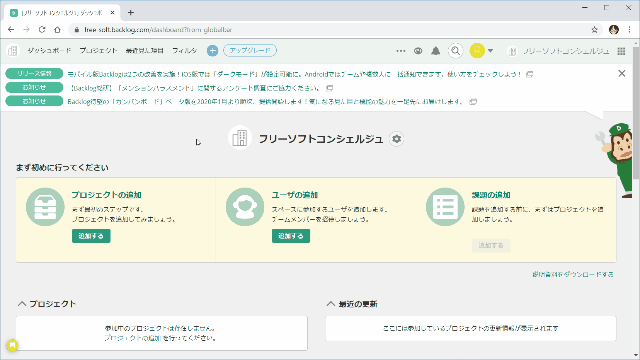Viewport: 640px width, 360px height.
Task: Click the プロジェクトの追加 heading link
Action: click(107, 195)
